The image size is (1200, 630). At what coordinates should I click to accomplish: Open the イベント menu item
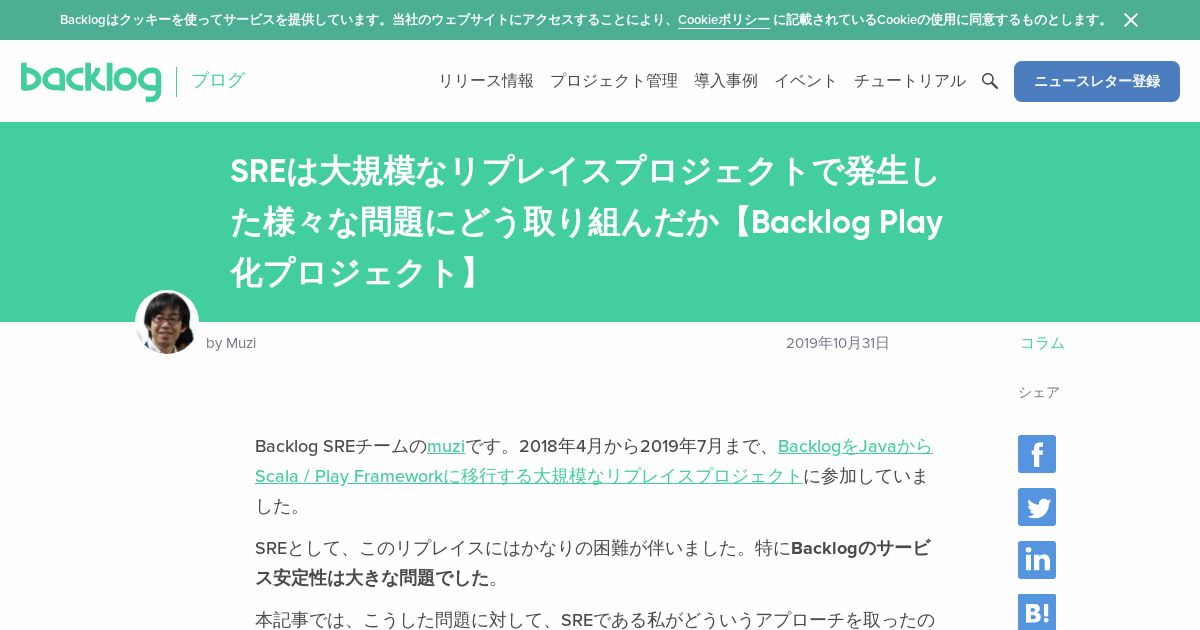click(806, 81)
